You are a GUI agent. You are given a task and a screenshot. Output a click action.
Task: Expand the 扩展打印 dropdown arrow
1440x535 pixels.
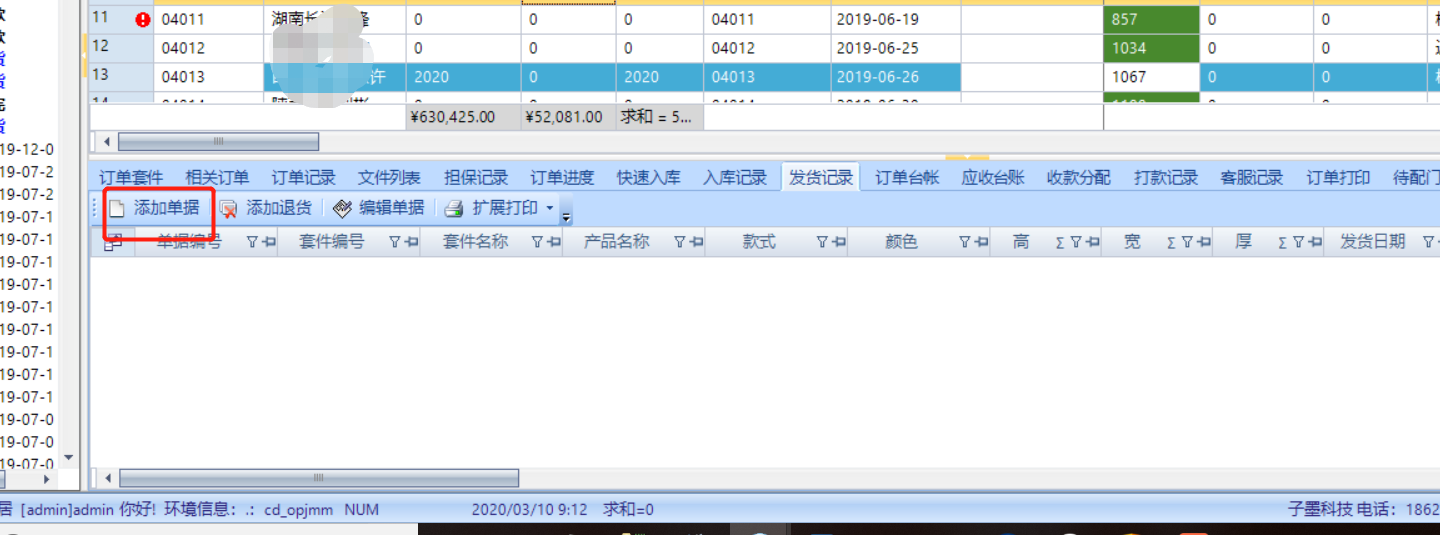(550, 209)
